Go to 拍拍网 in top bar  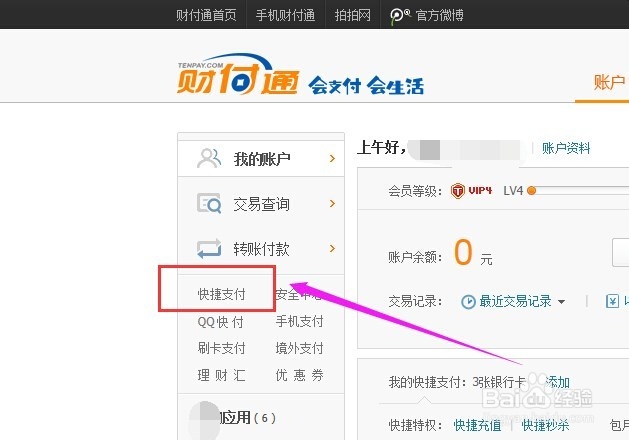coord(353,15)
